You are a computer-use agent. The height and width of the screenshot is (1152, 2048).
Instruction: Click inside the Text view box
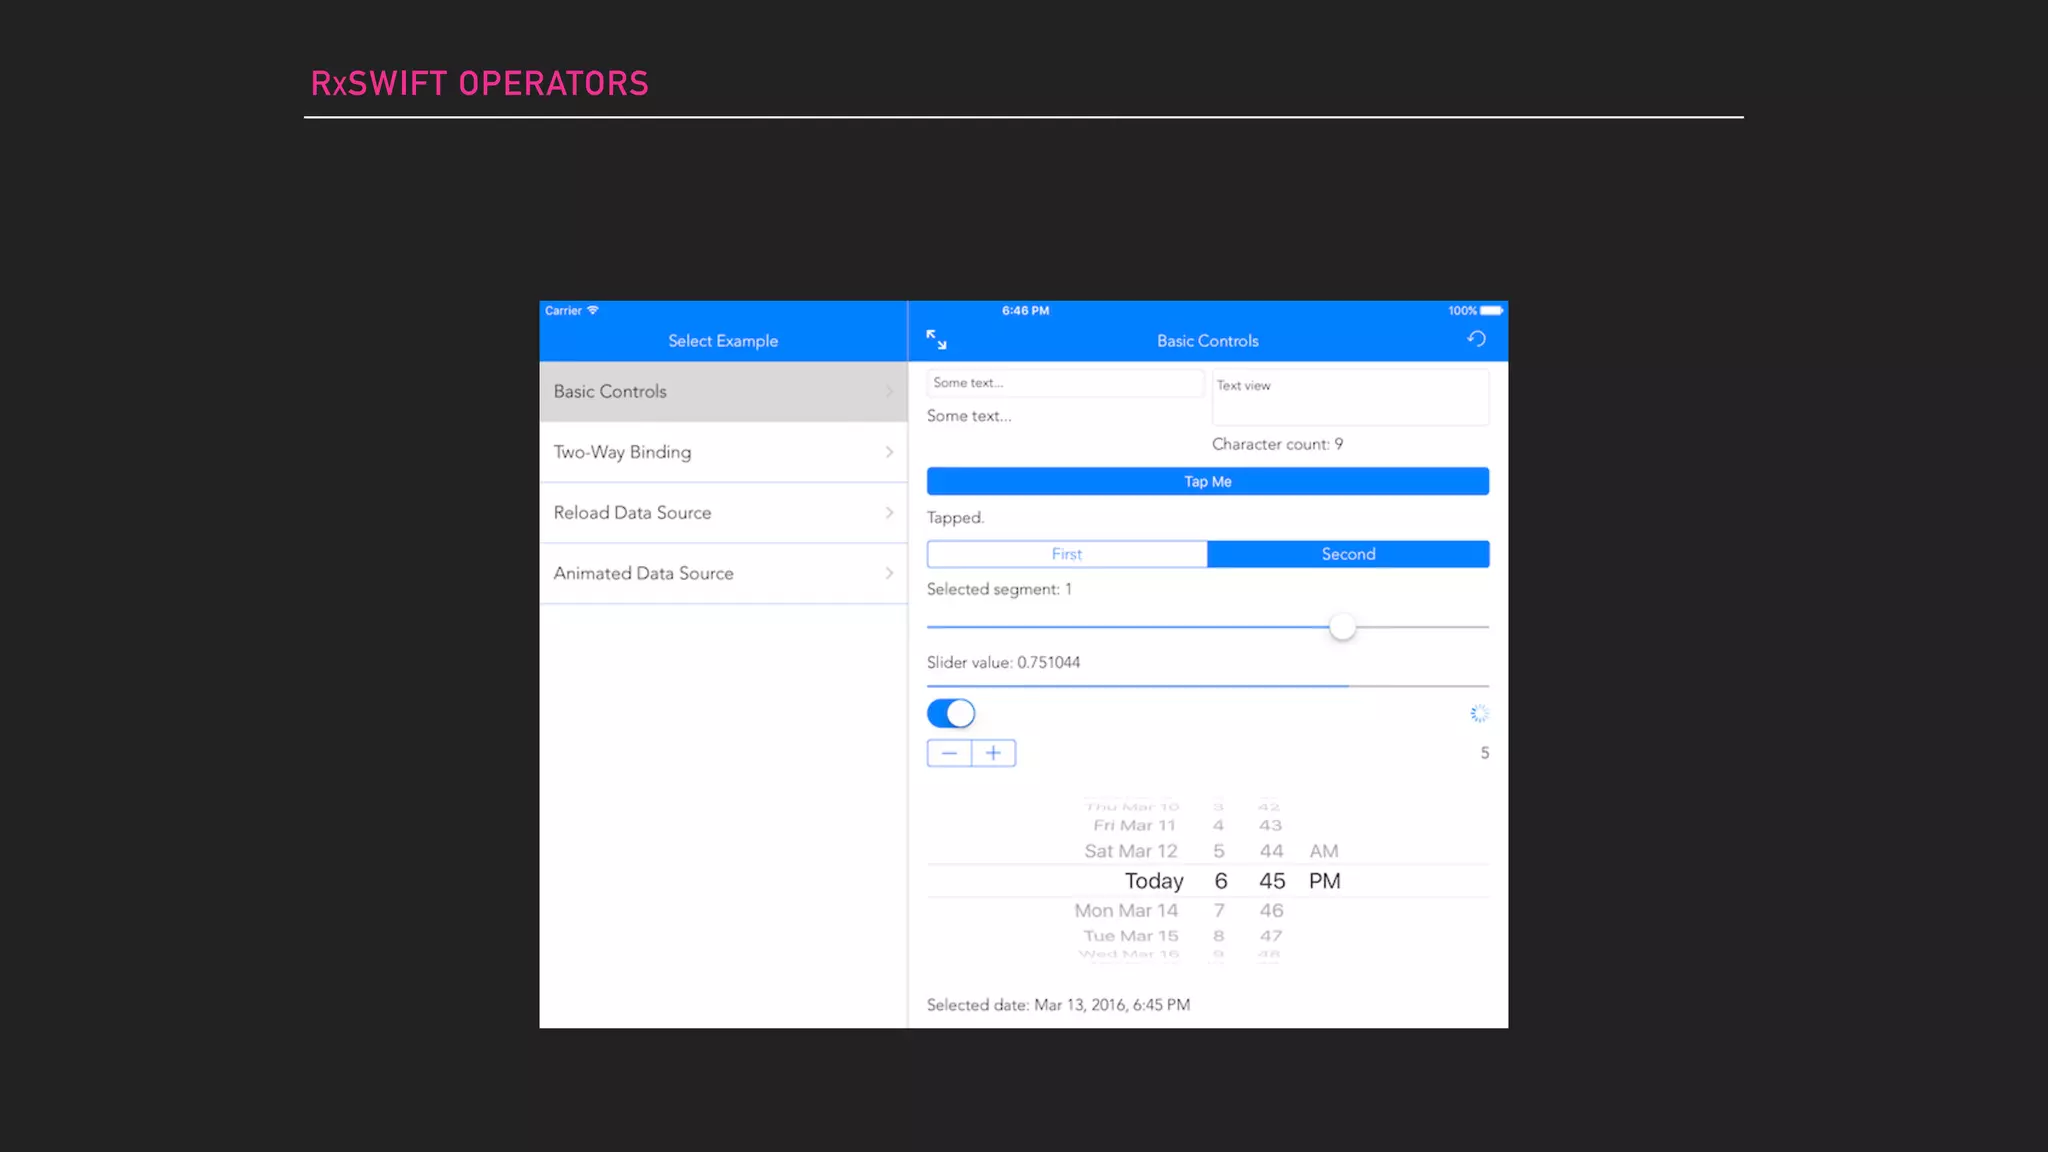coord(1350,397)
